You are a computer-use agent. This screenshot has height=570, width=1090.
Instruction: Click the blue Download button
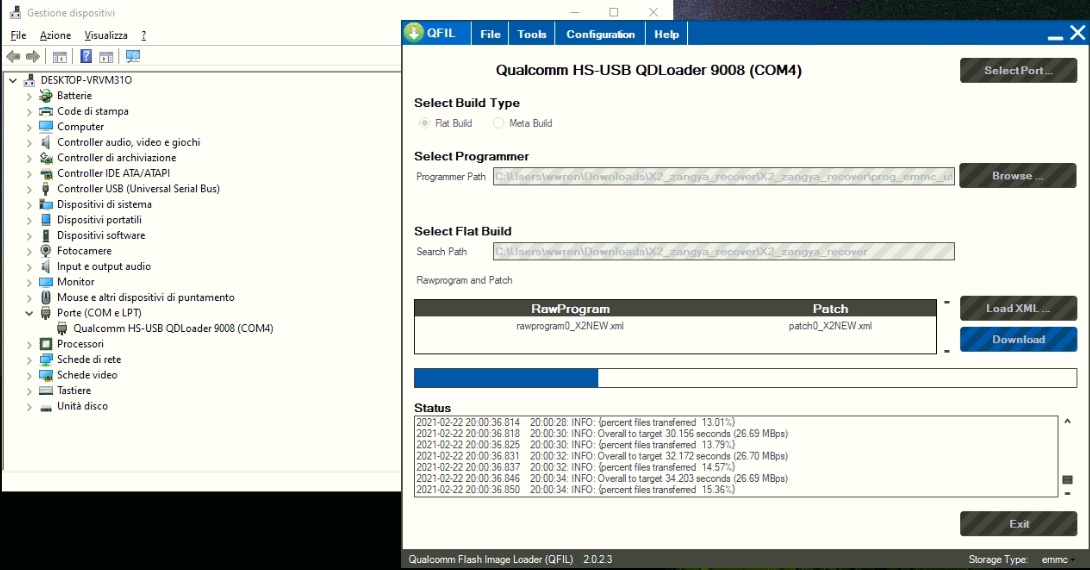tap(1018, 339)
